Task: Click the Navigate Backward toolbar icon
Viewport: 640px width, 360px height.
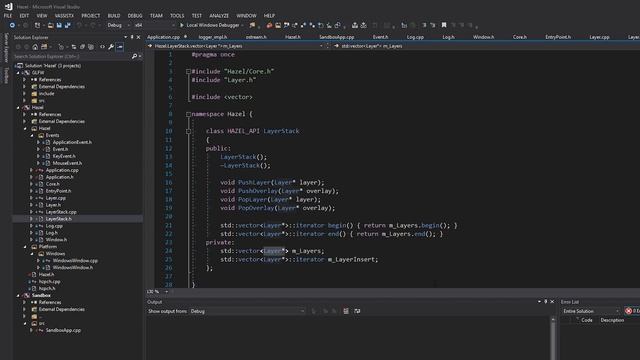Action: (x=12, y=25)
